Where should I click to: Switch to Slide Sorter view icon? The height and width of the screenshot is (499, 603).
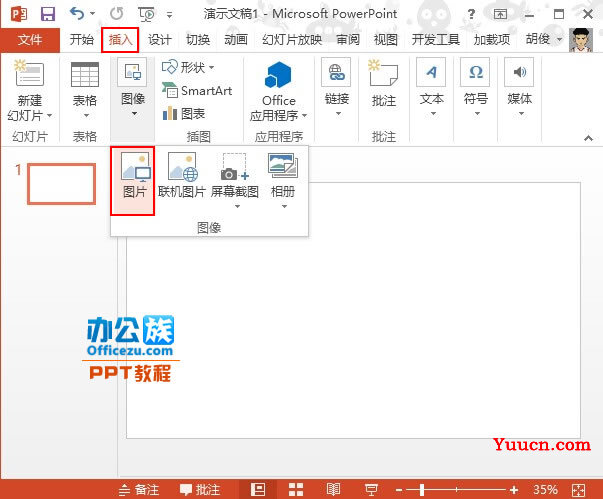point(296,489)
